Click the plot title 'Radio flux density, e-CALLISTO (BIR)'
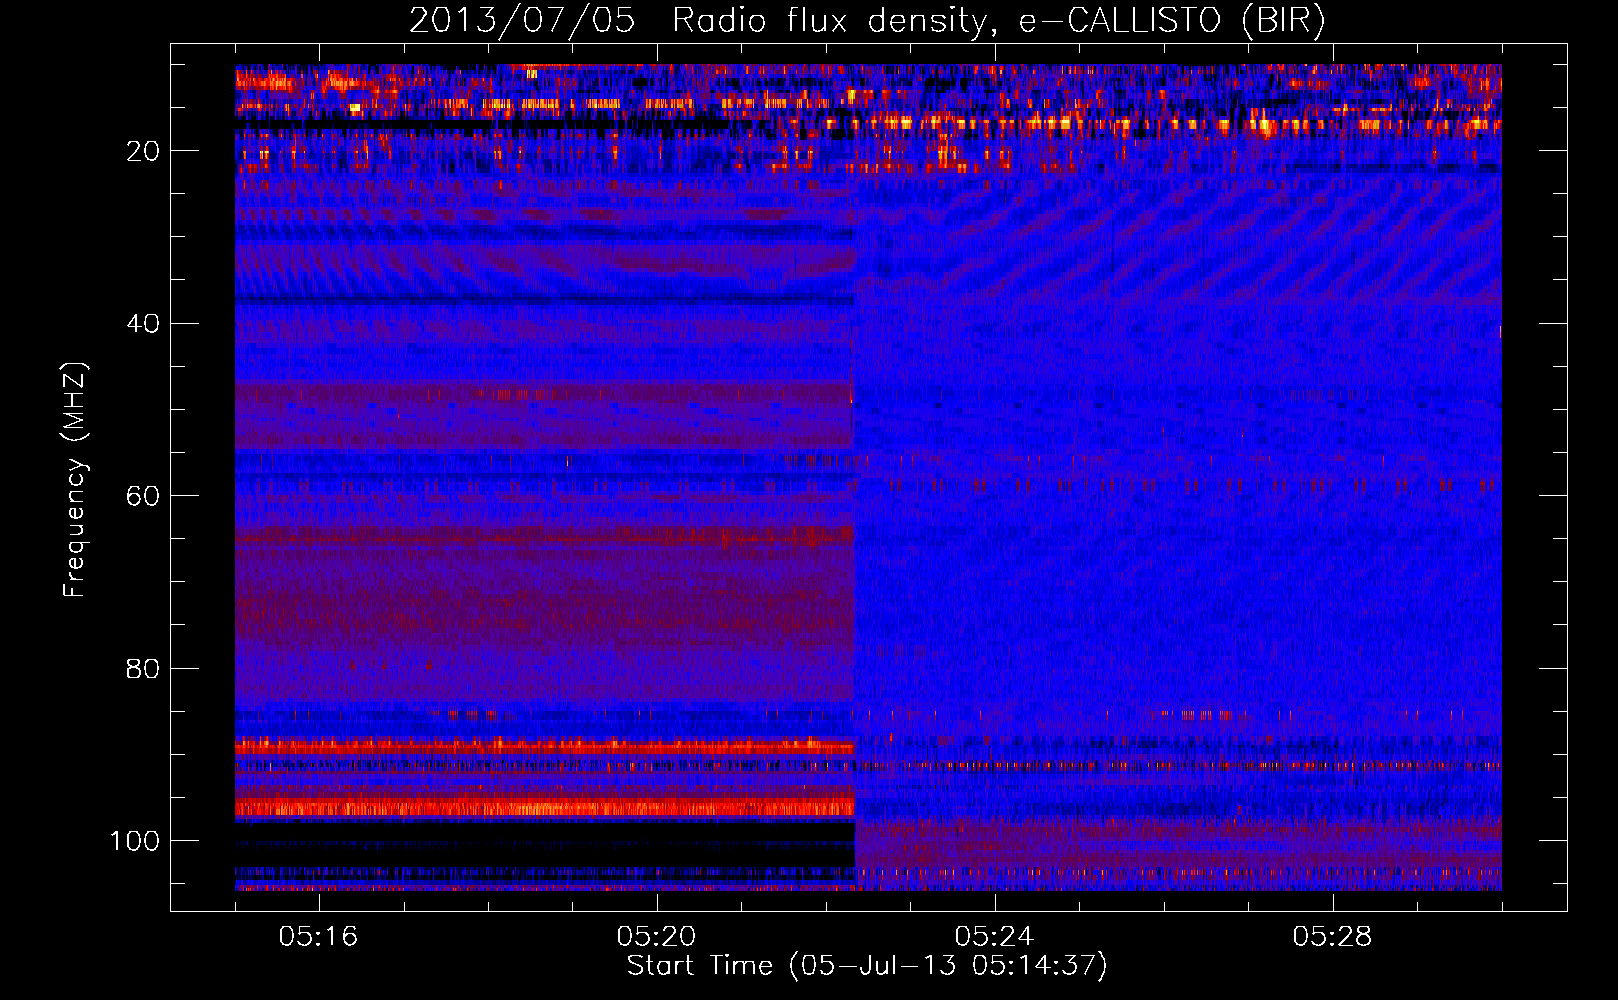Image resolution: width=1618 pixels, height=1000 pixels. 998,21
